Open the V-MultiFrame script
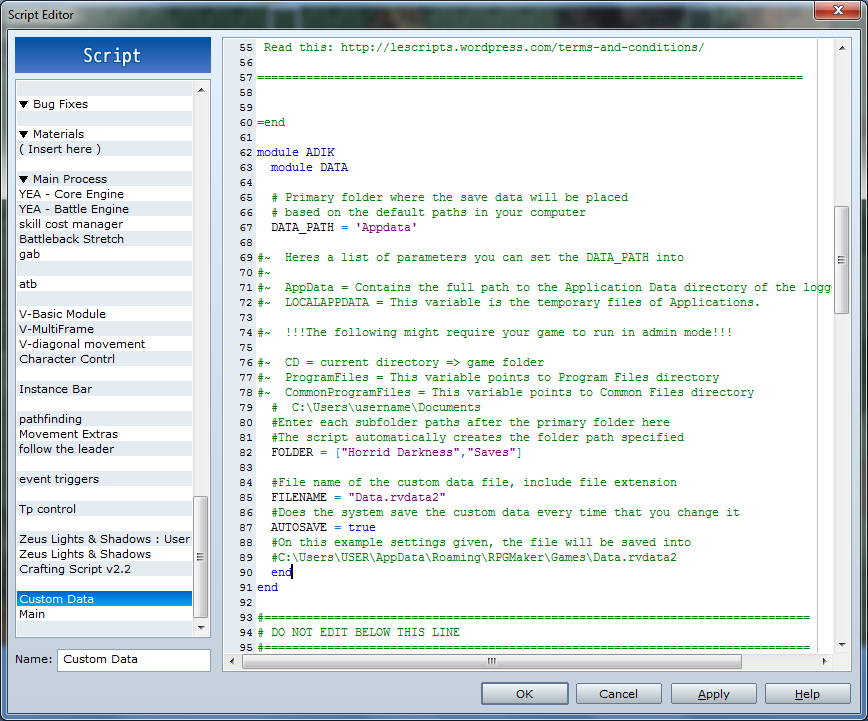 point(105,329)
